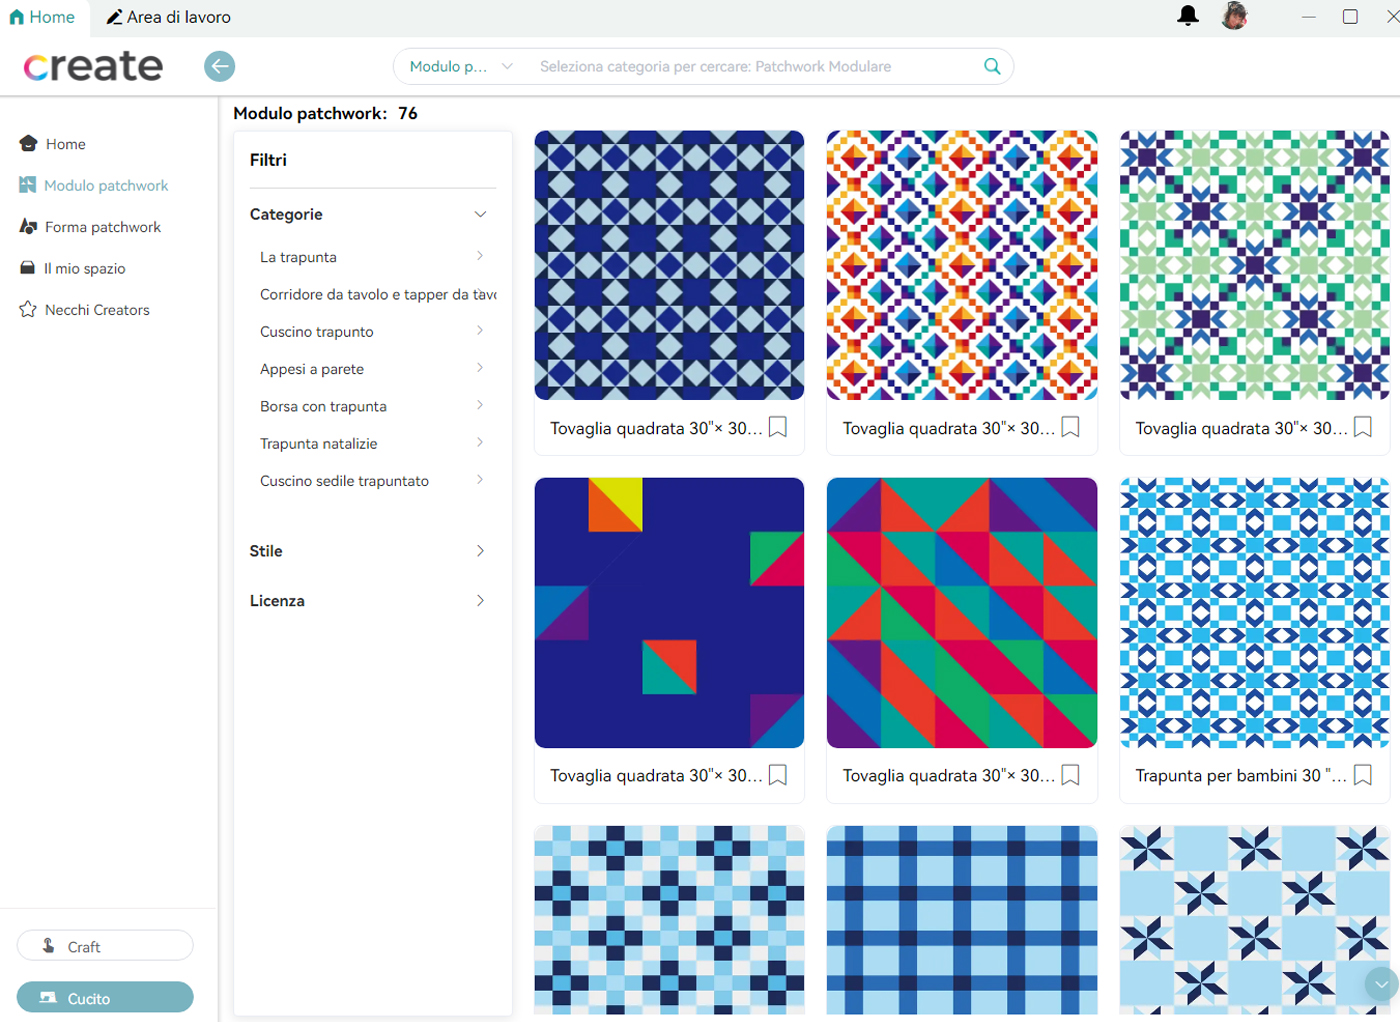This screenshot has height=1022, width=1400.
Task: Bookmark the dark blue diamond tablecloth
Action: coord(778,428)
